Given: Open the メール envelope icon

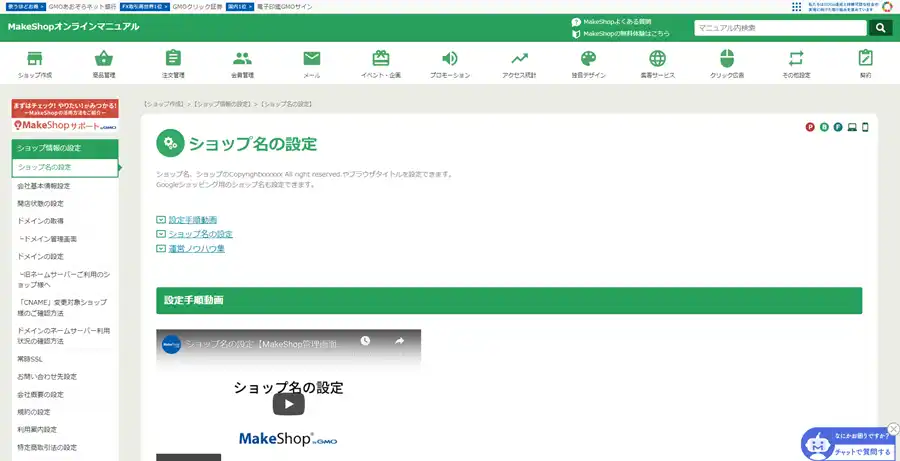Looking at the screenshot, I should pos(312,59).
